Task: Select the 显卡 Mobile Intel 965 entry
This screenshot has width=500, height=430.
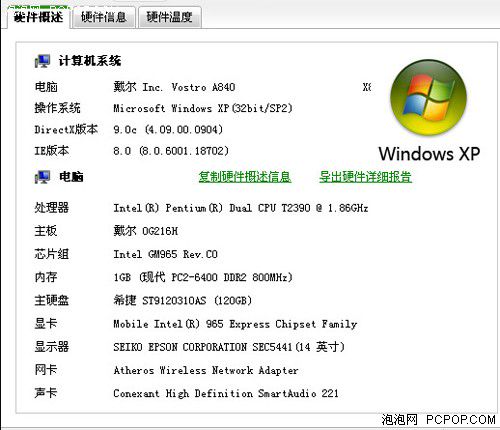Action: coord(196,323)
